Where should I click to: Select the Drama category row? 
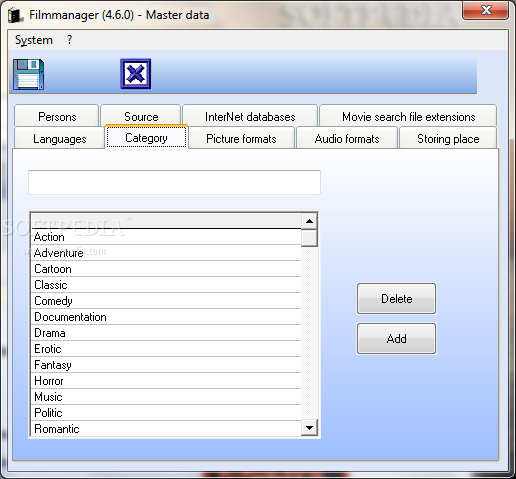point(166,333)
